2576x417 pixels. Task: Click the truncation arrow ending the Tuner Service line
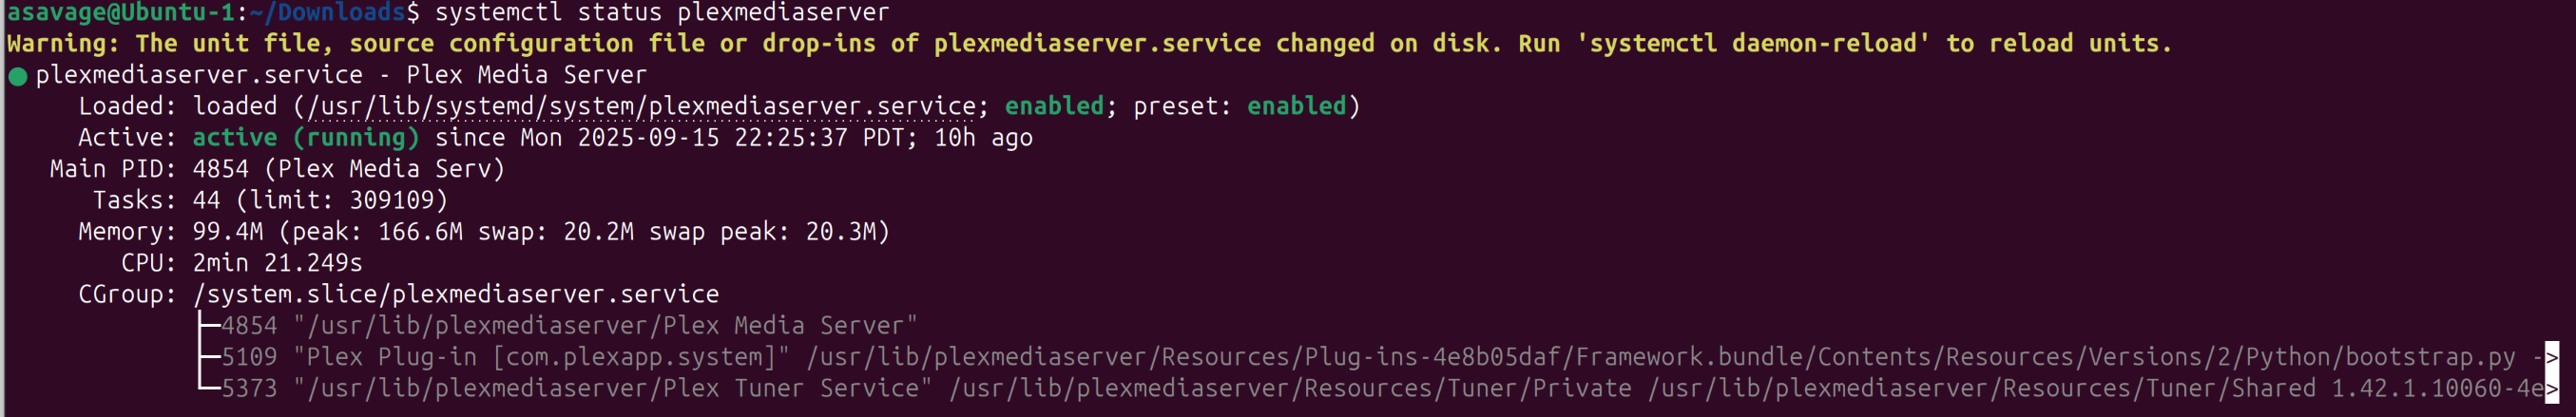(2551, 389)
